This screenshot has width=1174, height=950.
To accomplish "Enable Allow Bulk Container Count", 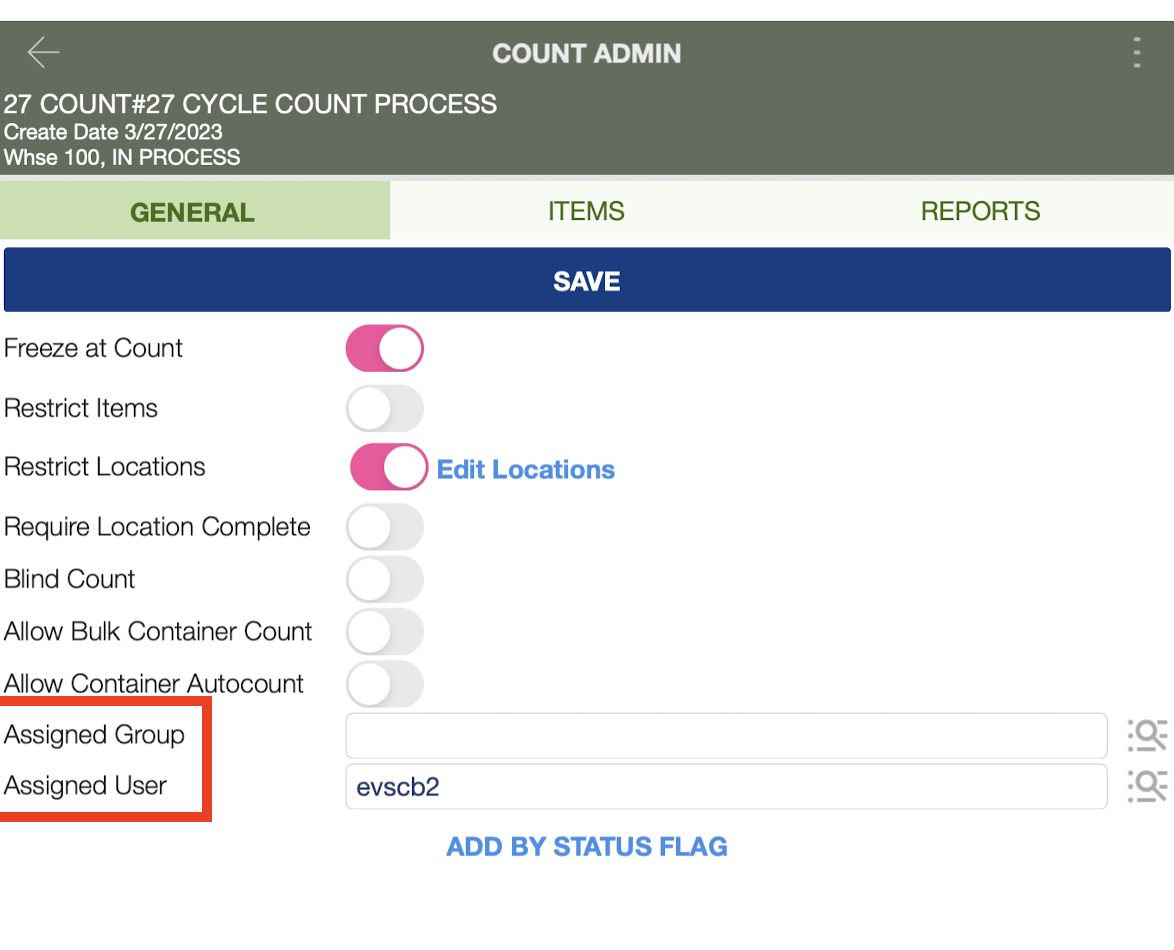I will 385,632.
